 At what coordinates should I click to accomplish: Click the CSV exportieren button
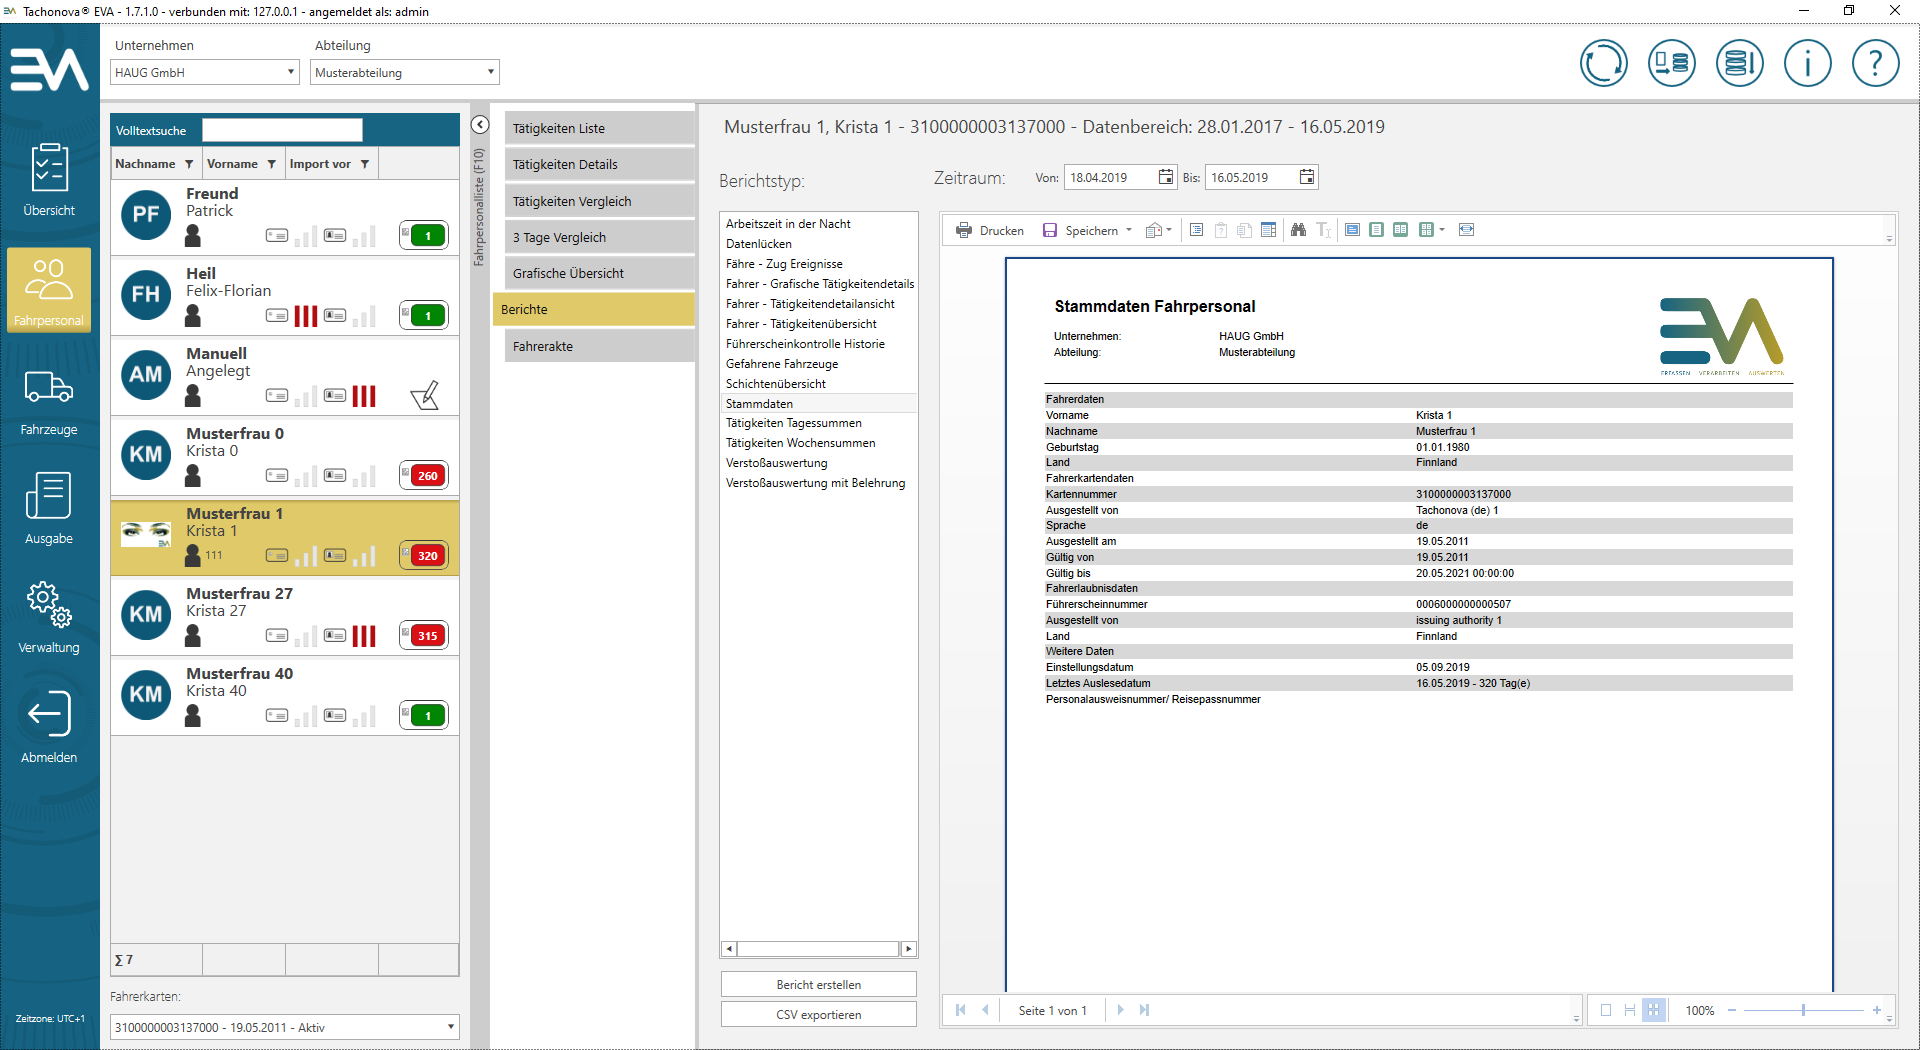pos(818,1014)
